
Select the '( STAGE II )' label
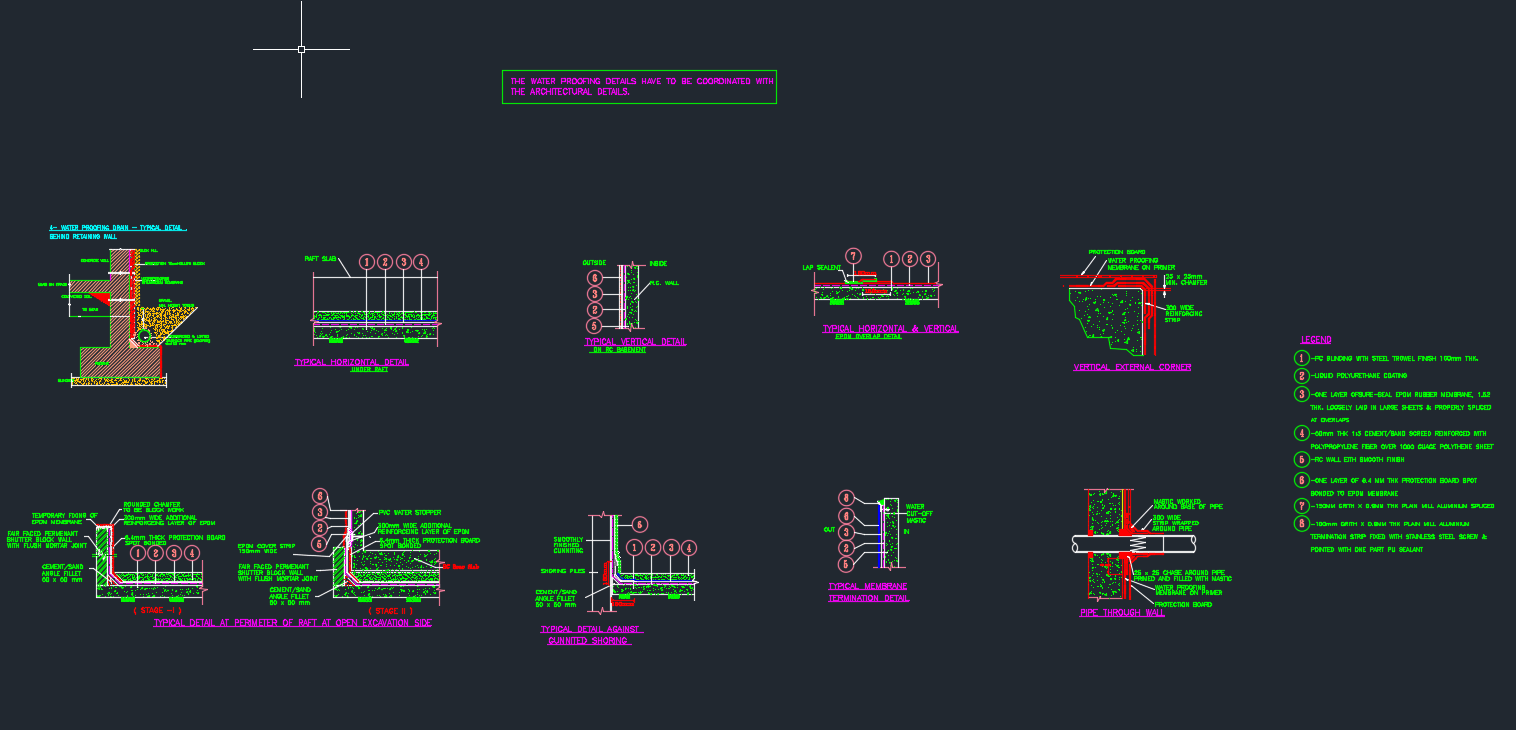(390, 610)
